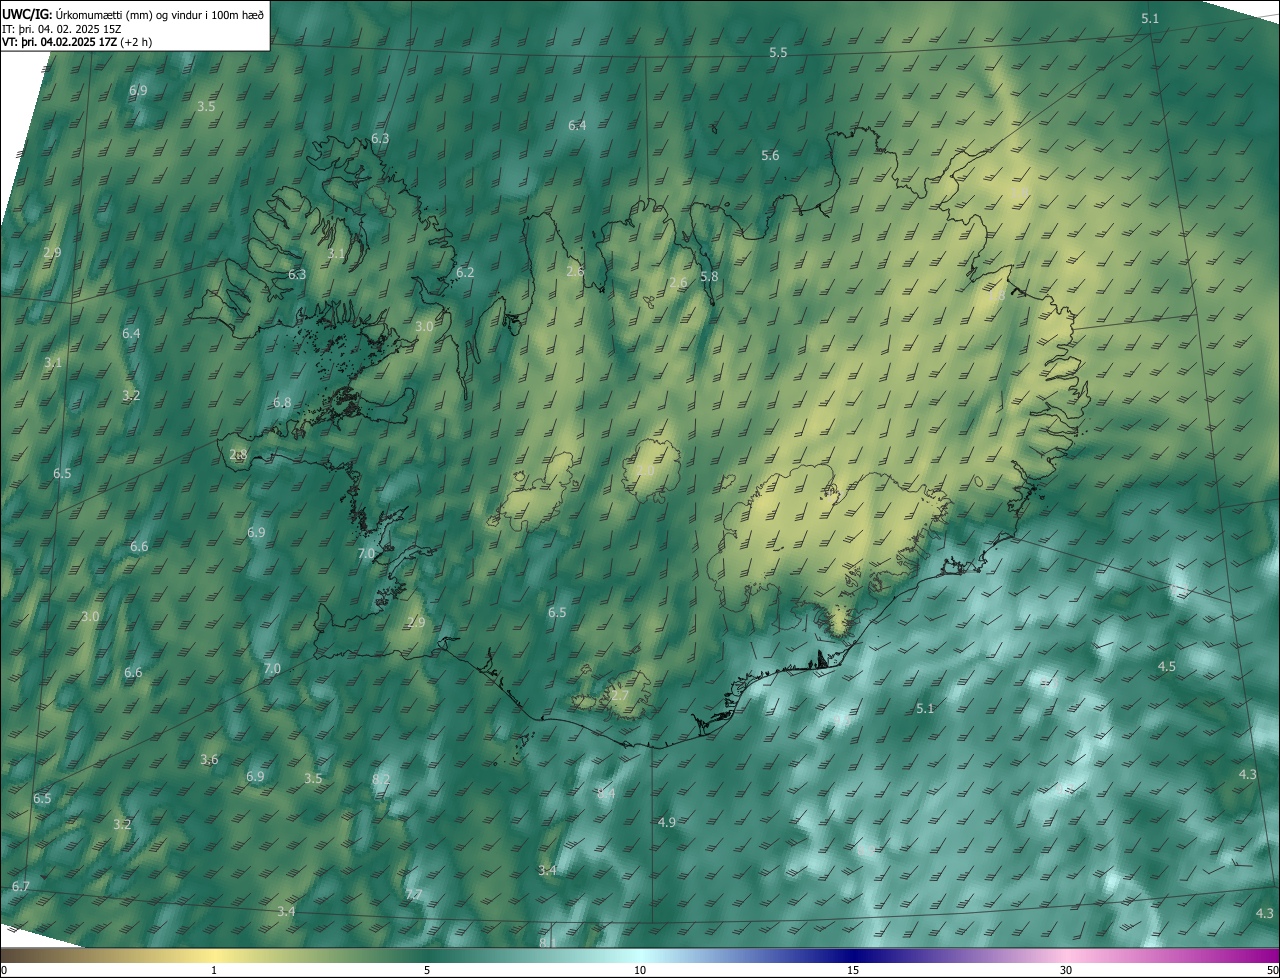Click the 3.6 value label
The width and height of the screenshot is (1280, 978).
click(x=209, y=759)
